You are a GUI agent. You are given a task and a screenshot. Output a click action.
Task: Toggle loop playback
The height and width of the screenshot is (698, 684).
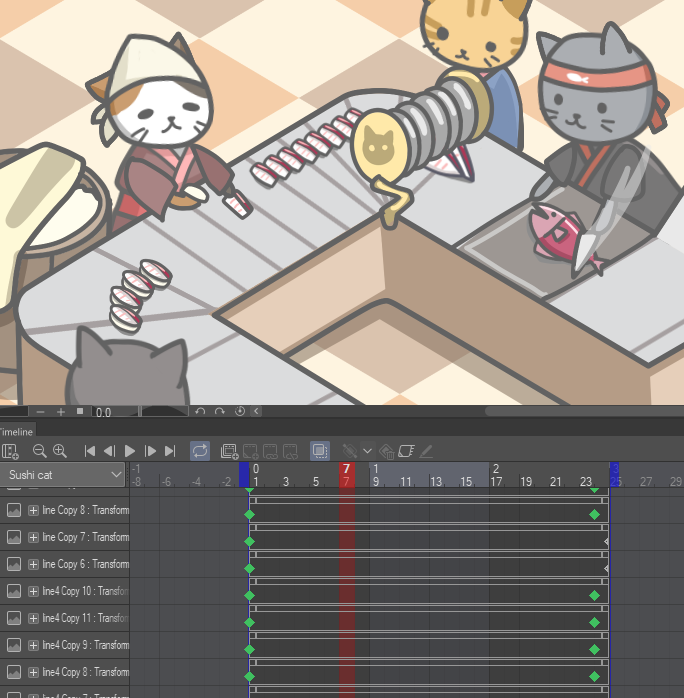[200, 450]
